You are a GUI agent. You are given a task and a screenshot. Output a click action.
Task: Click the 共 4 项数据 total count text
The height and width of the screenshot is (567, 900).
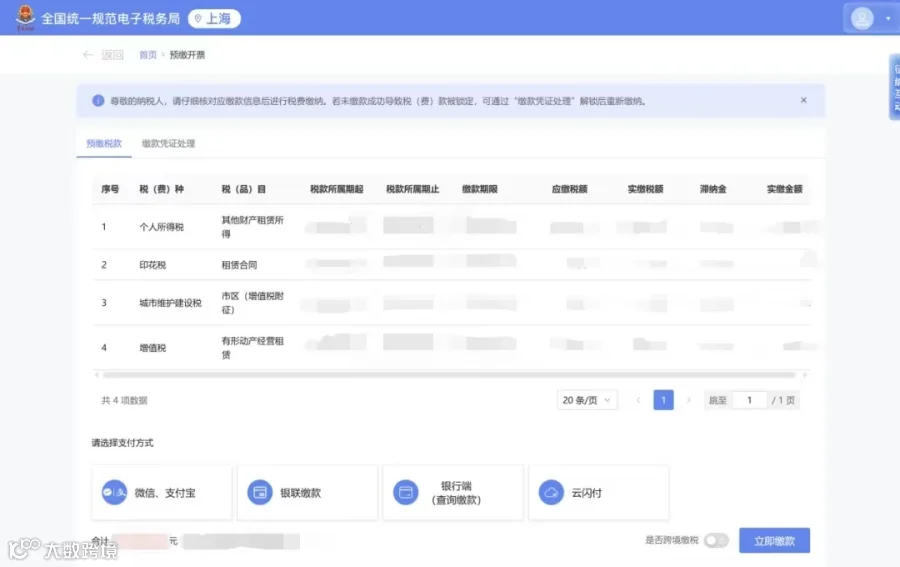point(124,401)
